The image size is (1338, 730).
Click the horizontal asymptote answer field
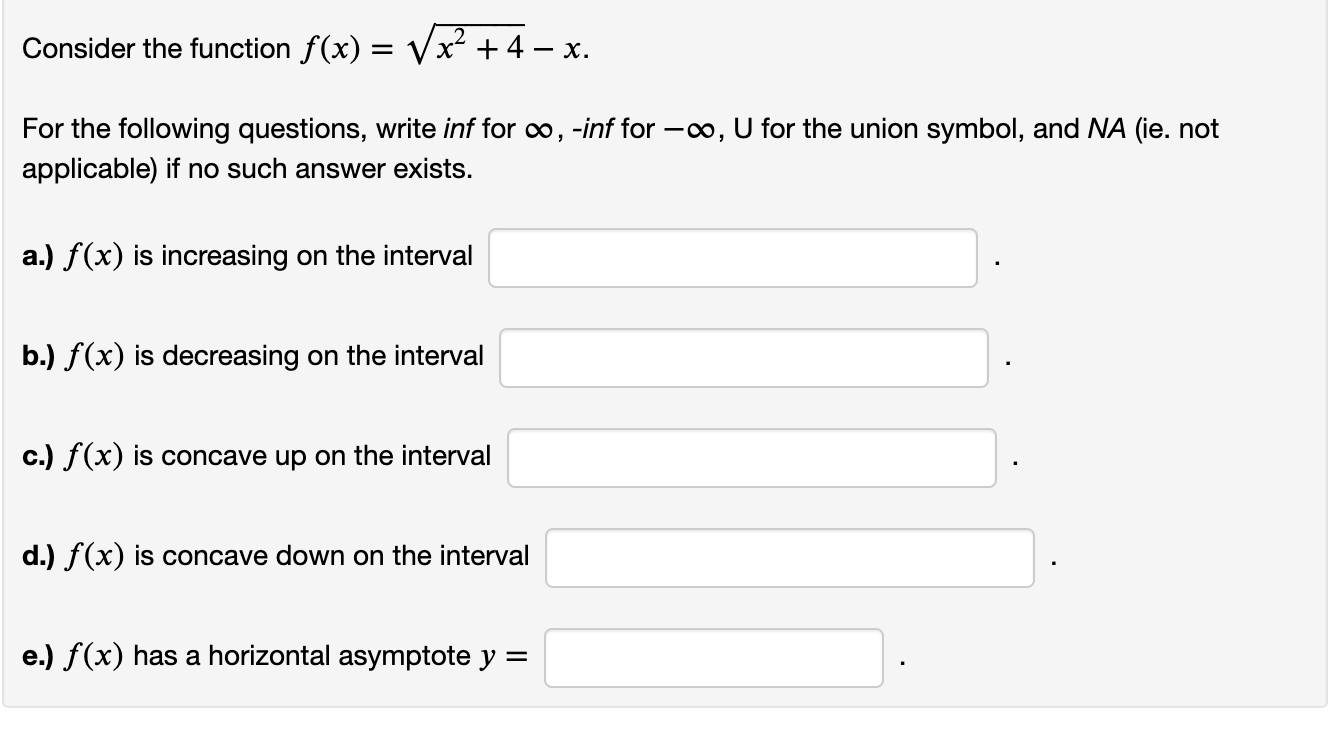click(x=714, y=658)
